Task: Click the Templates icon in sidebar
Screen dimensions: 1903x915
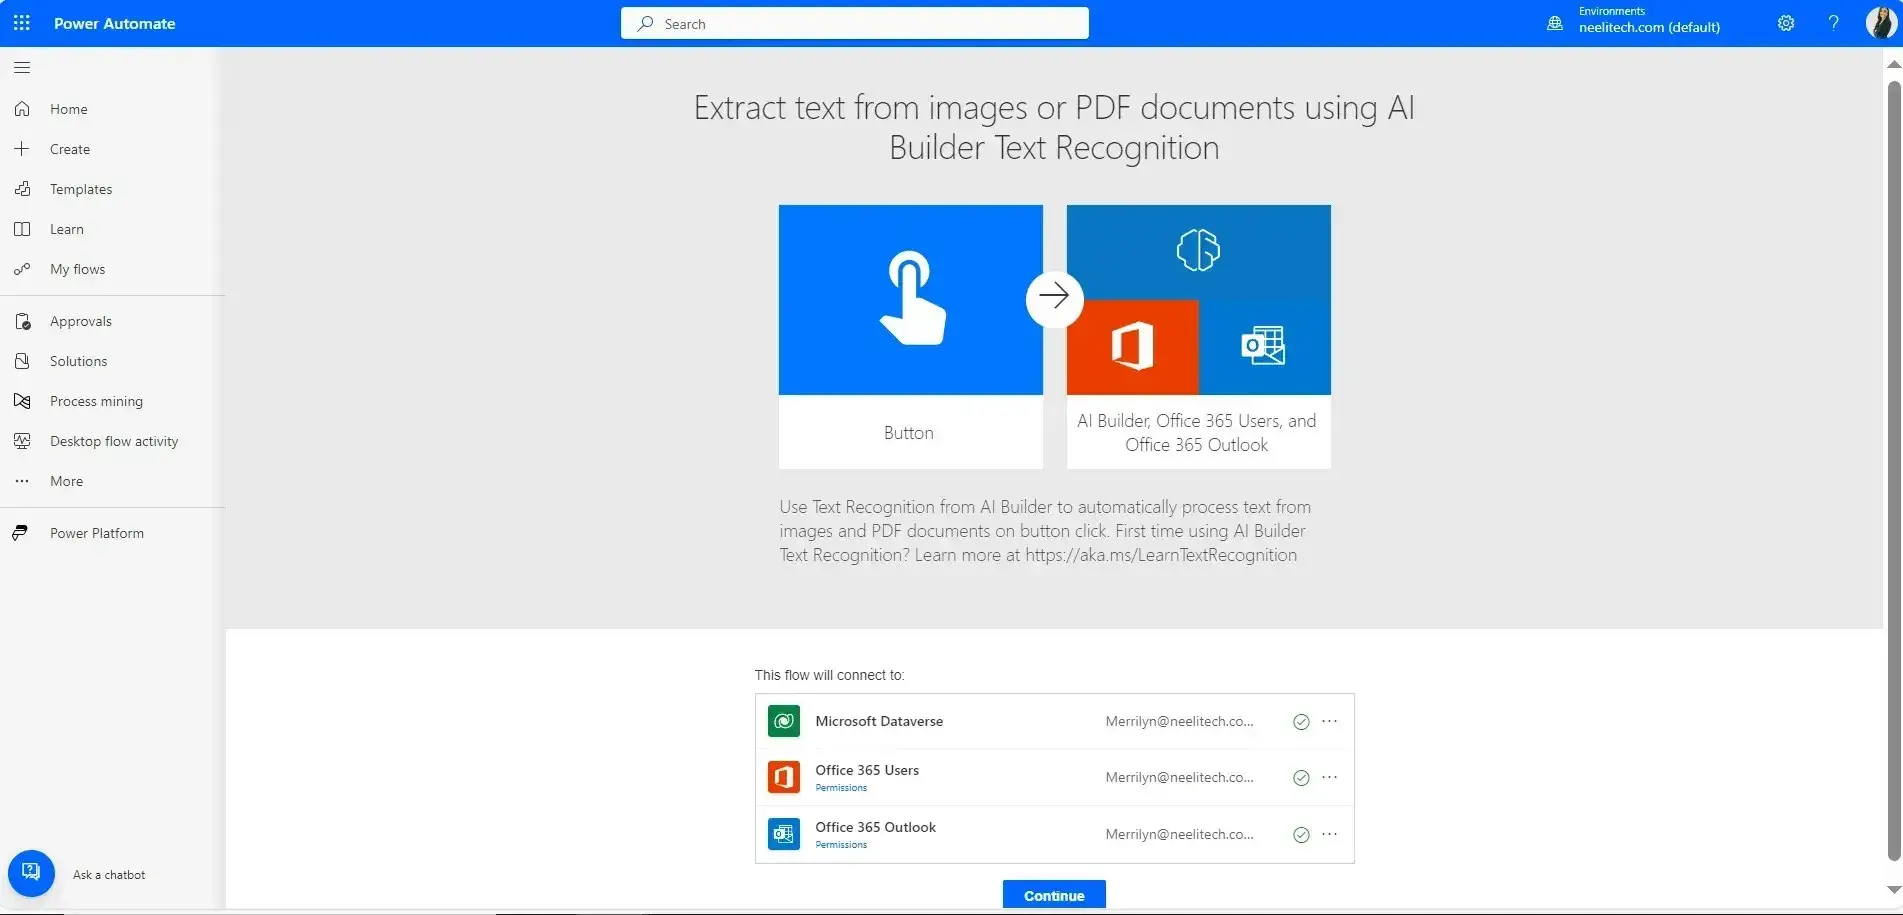Action: (x=22, y=189)
